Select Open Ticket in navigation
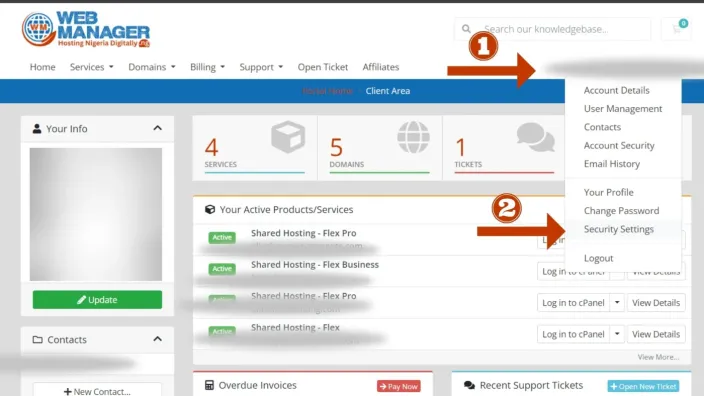The width and height of the screenshot is (704, 396). pos(323,67)
